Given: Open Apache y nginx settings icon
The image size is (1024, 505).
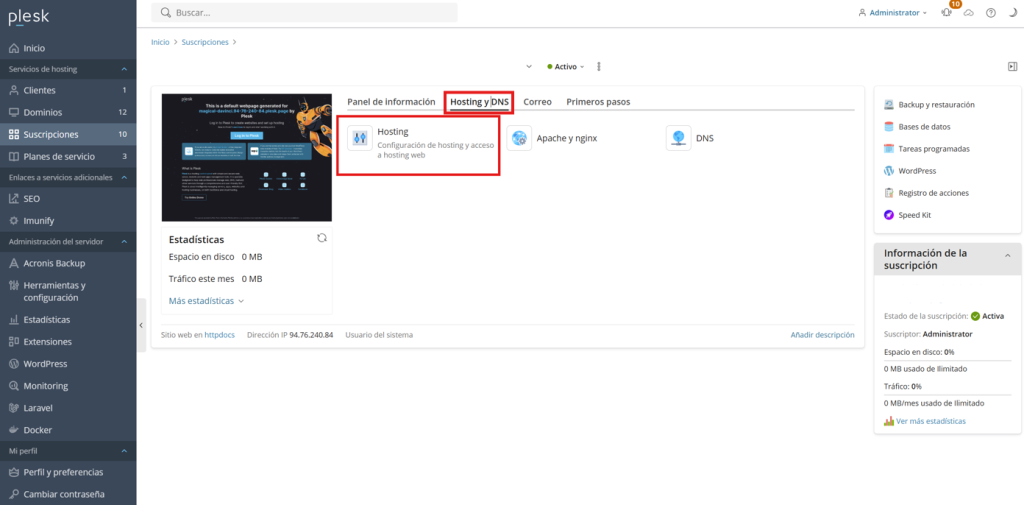Looking at the screenshot, I should tap(519, 139).
